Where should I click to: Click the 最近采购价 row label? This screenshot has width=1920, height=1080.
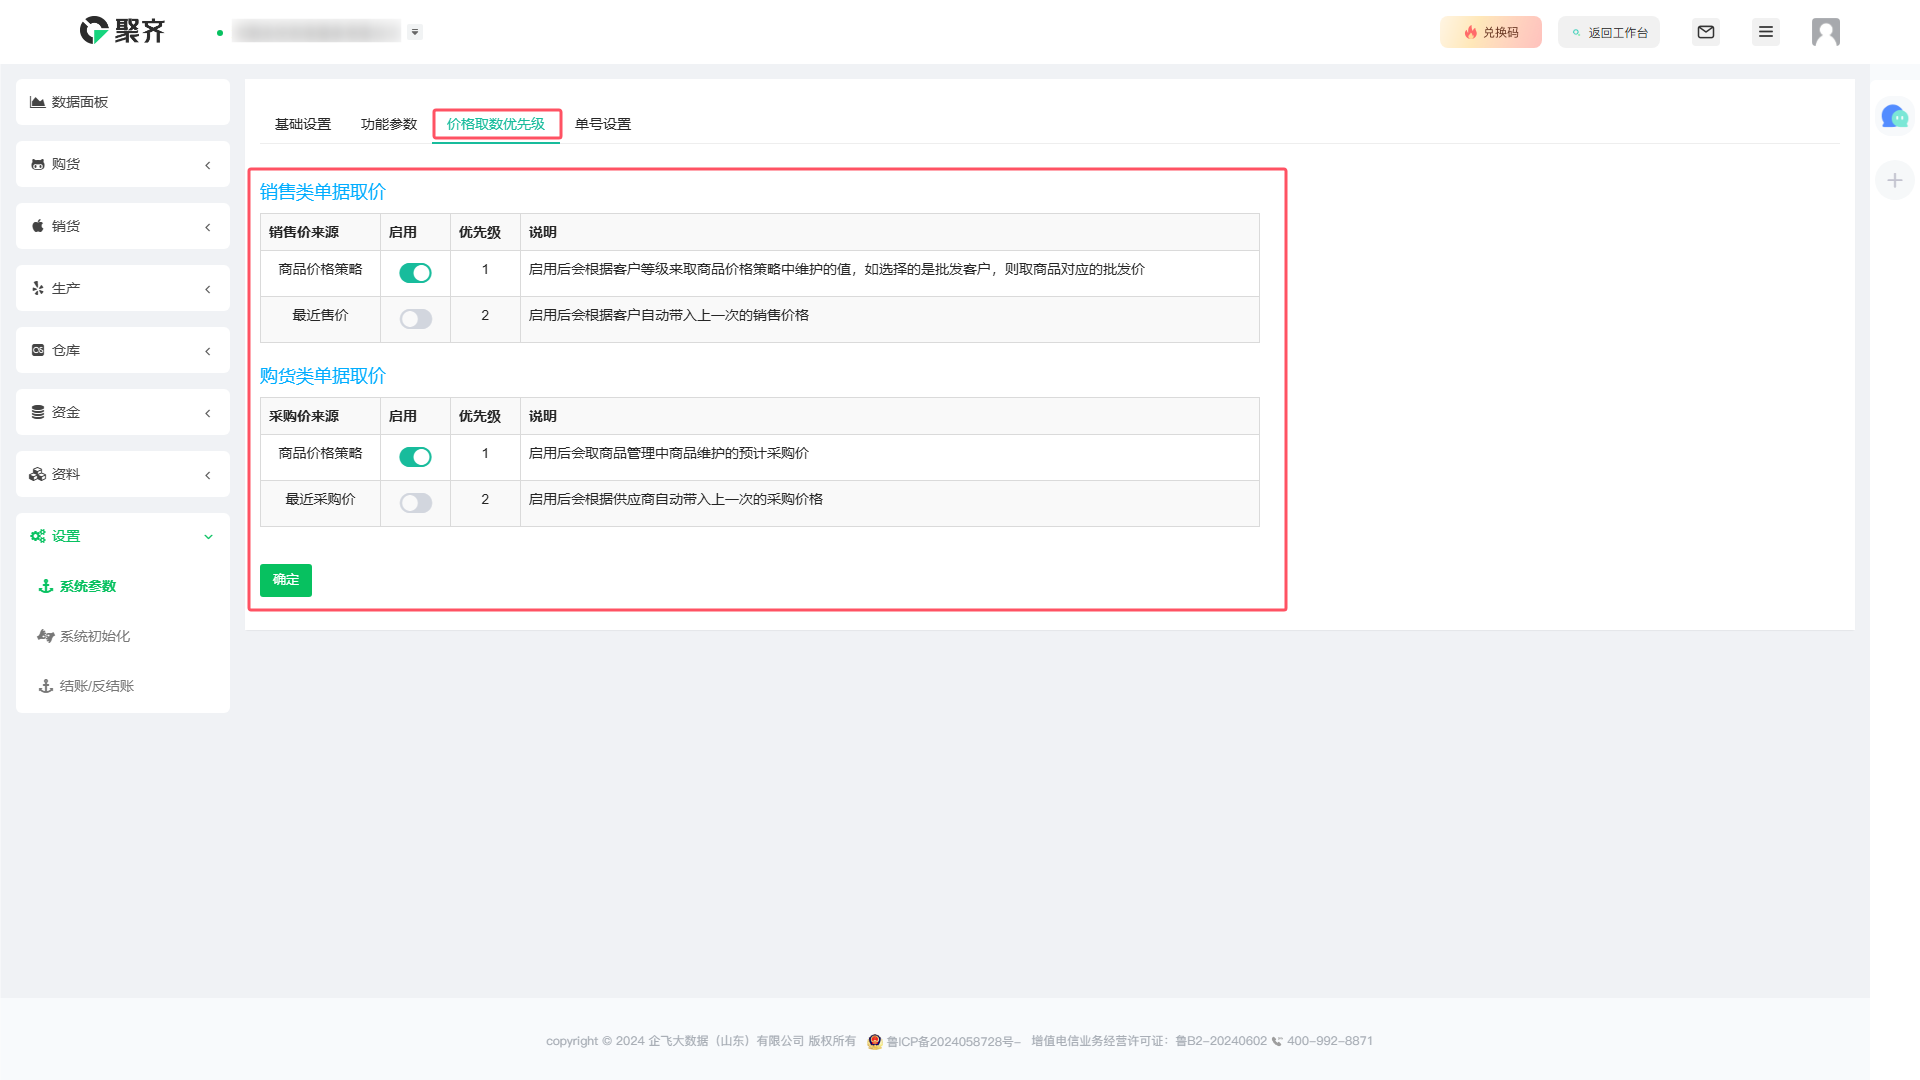click(x=320, y=499)
